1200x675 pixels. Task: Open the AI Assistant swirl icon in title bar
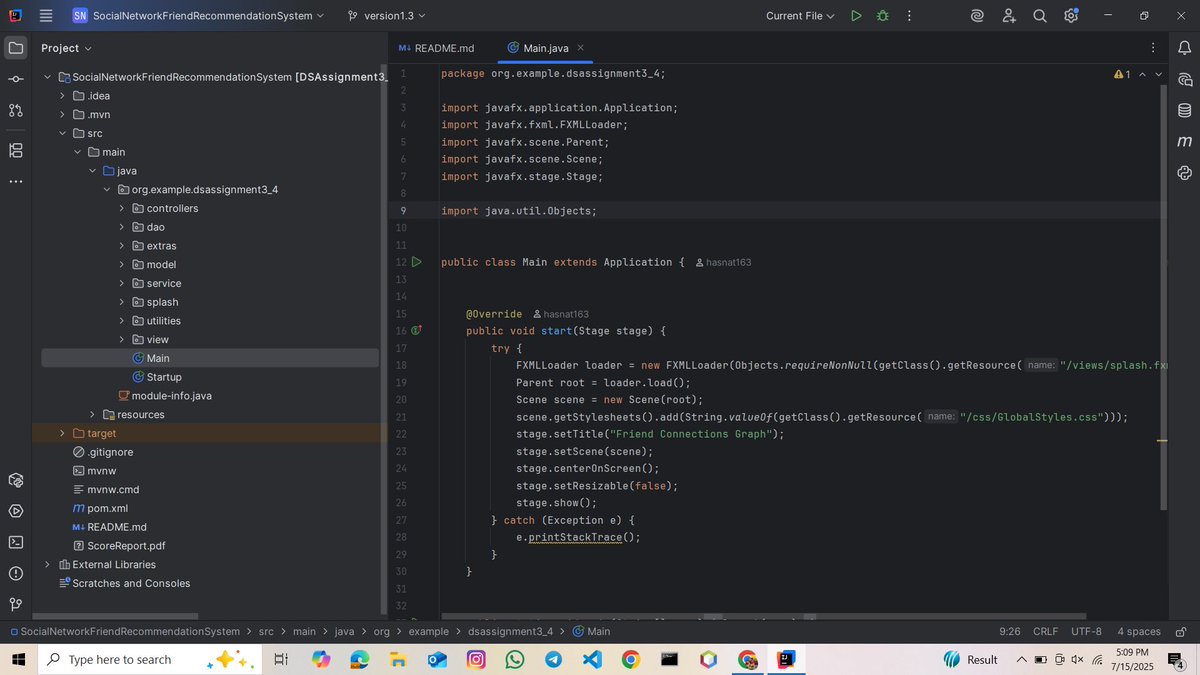978,16
